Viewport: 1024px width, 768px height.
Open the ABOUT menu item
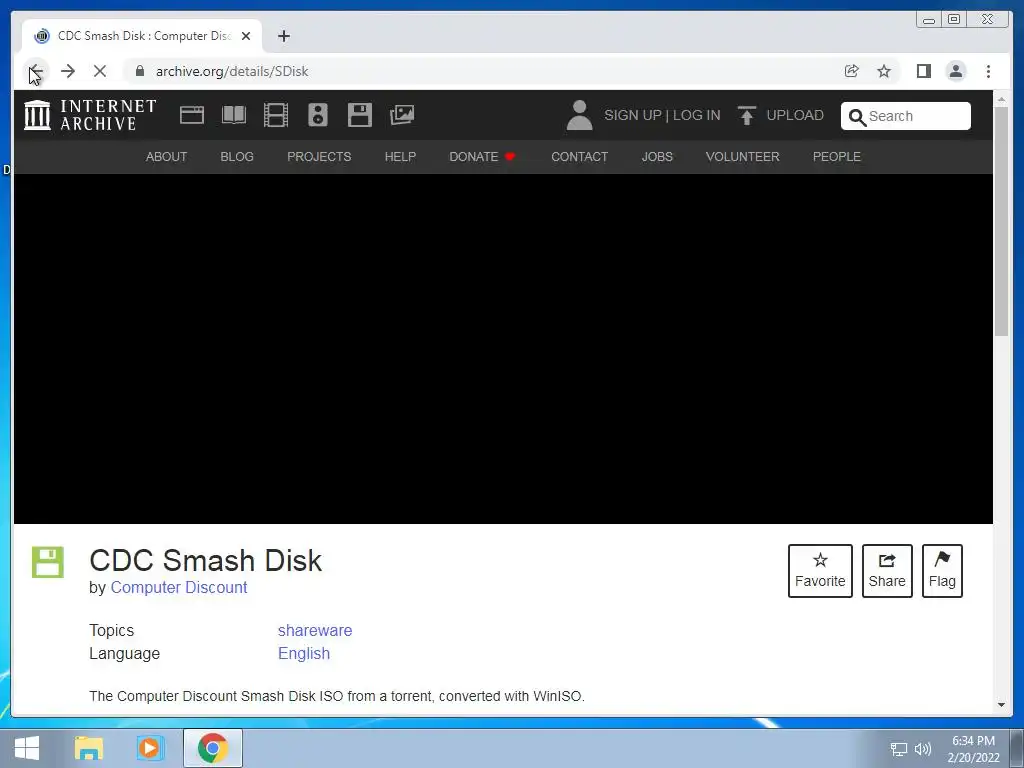click(x=167, y=157)
